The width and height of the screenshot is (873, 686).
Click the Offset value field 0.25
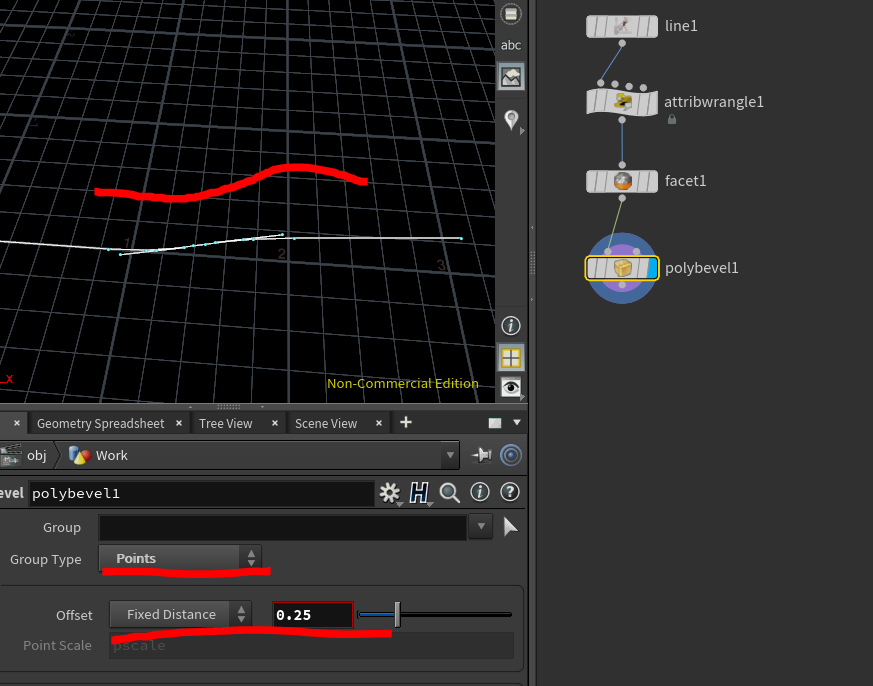pos(313,615)
